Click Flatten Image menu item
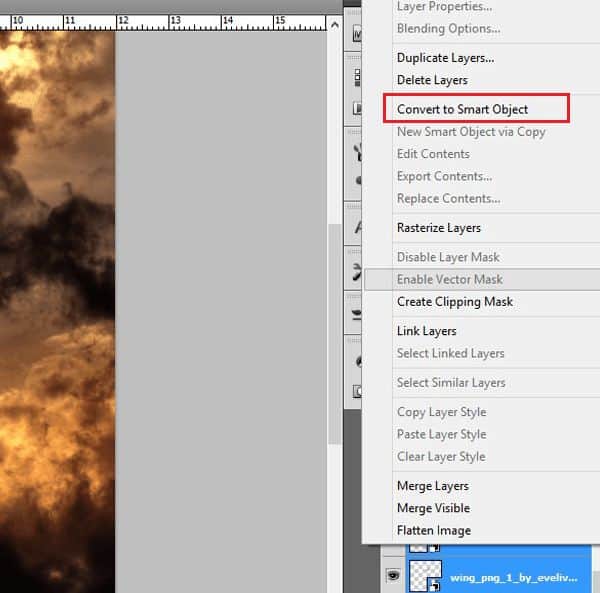This screenshot has height=593, width=600. [x=433, y=531]
